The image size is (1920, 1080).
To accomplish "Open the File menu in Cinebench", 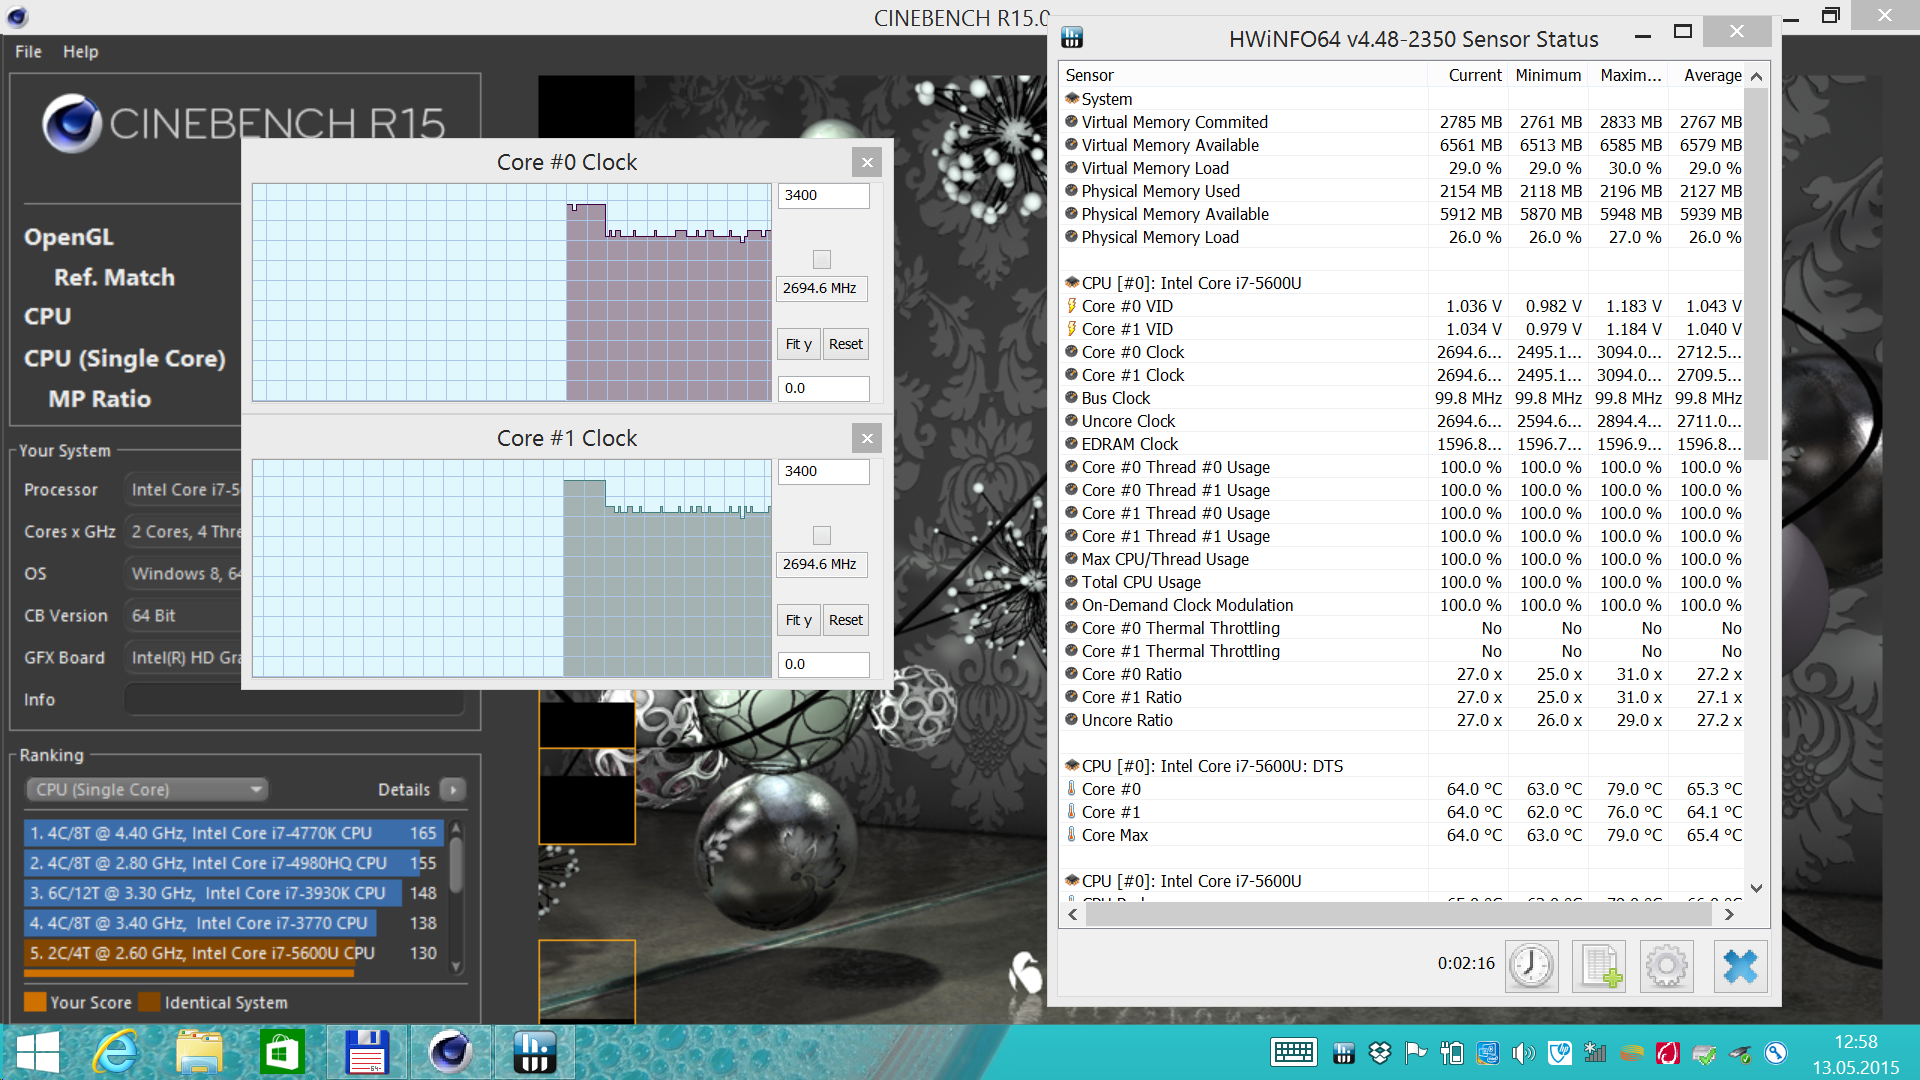I will (x=28, y=52).
